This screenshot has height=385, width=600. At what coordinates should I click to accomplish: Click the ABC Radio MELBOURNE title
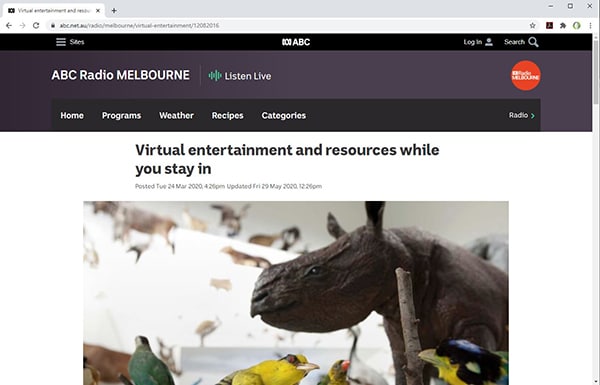pyautogui.click(x=121, y=75)
